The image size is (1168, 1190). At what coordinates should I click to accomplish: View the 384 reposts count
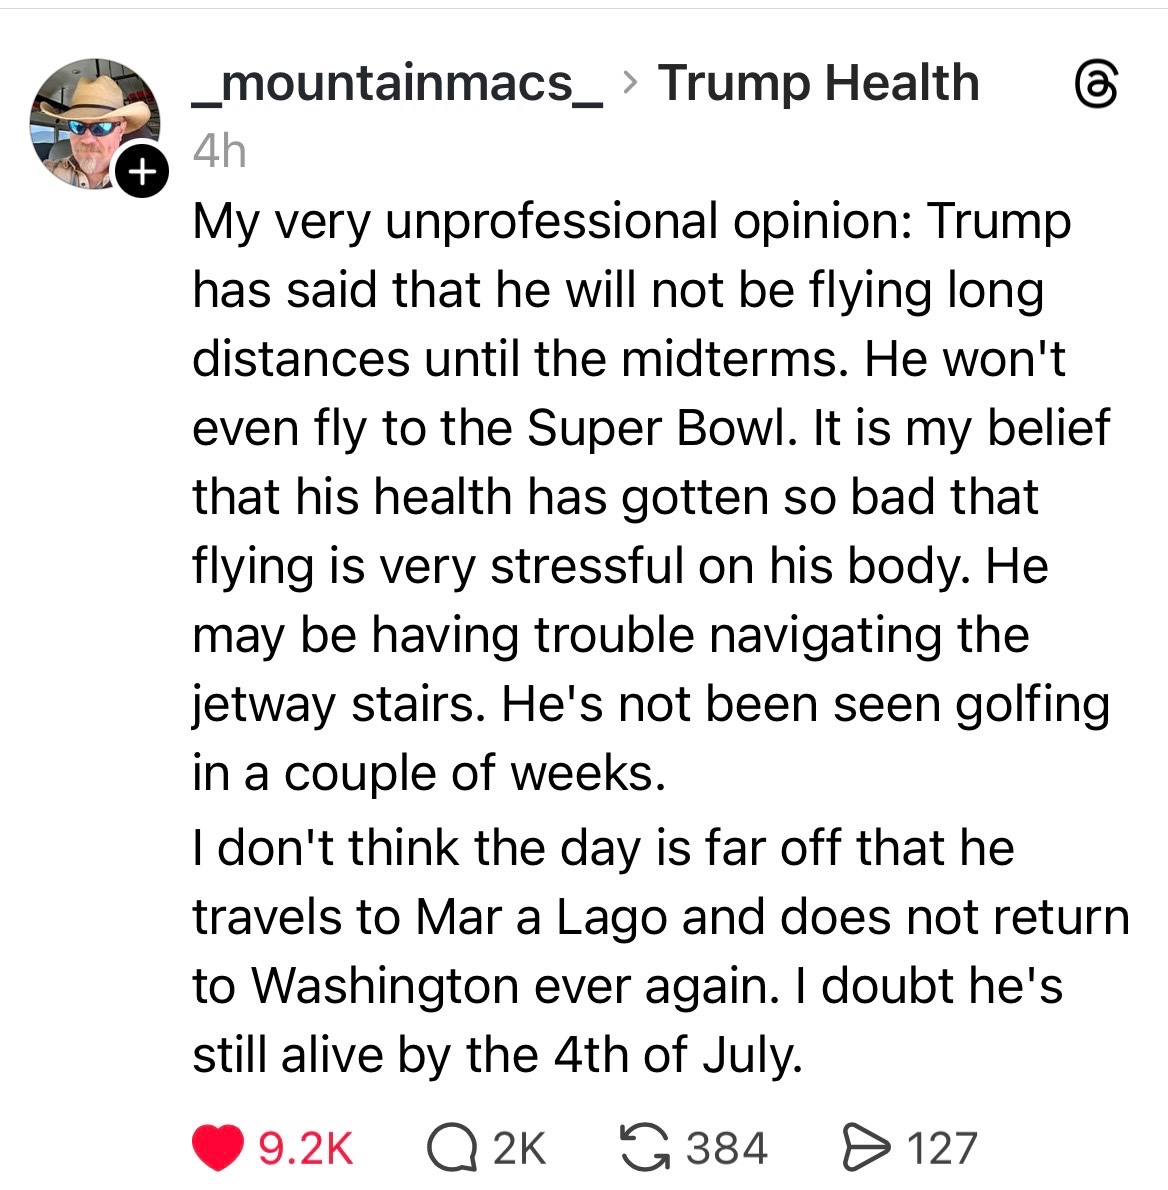[x=727, y=1147]
